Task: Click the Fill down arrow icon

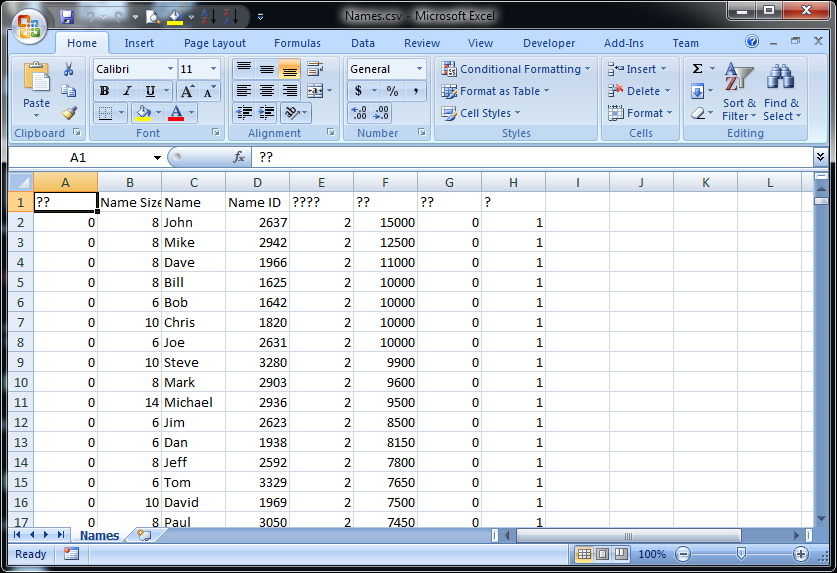Action: point(697,91)
